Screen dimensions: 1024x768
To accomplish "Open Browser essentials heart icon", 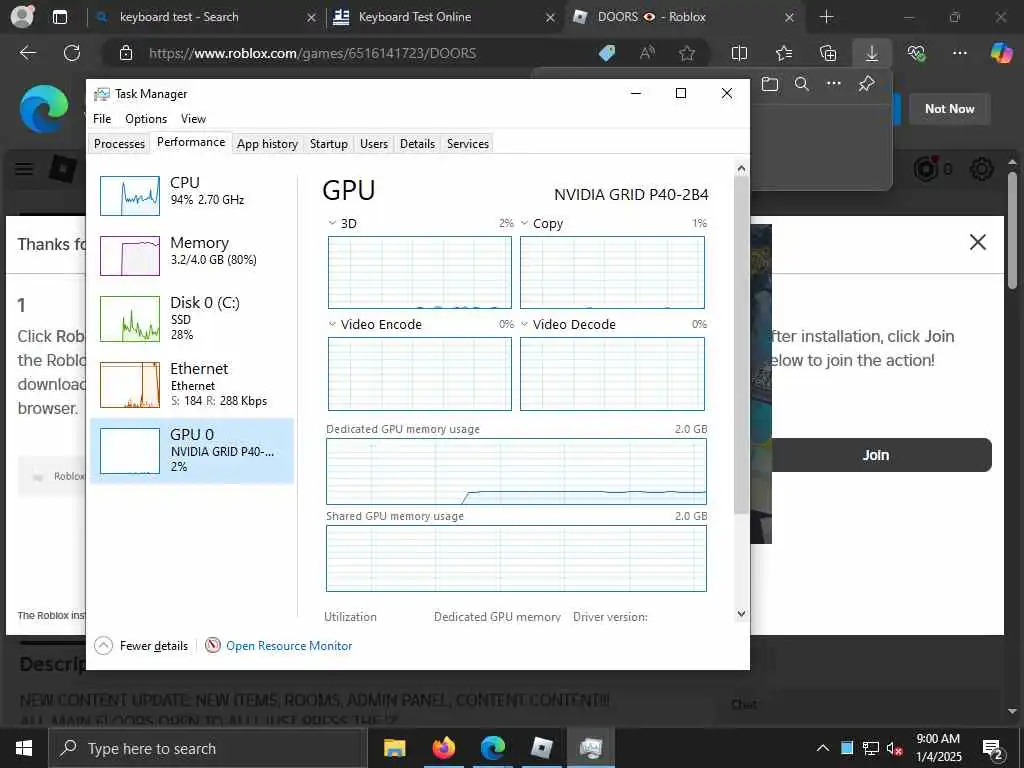I will point(916,53).
